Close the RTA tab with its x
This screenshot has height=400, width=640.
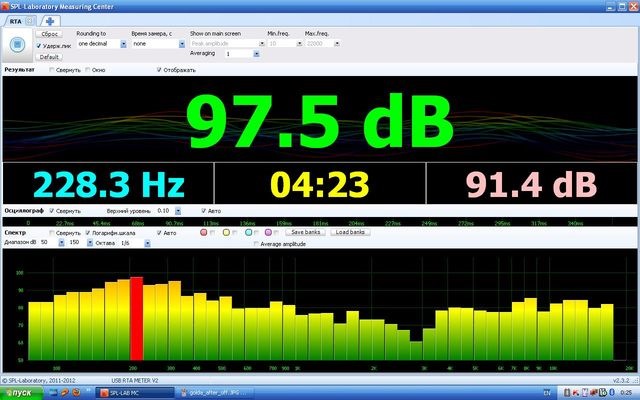point(29,21)
